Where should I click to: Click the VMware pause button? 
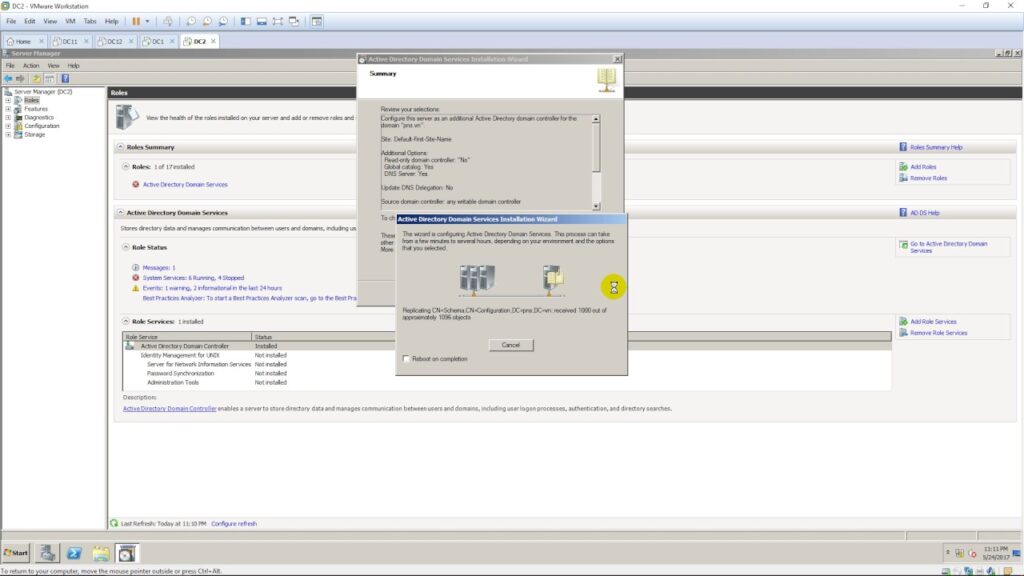click(136, 22)
